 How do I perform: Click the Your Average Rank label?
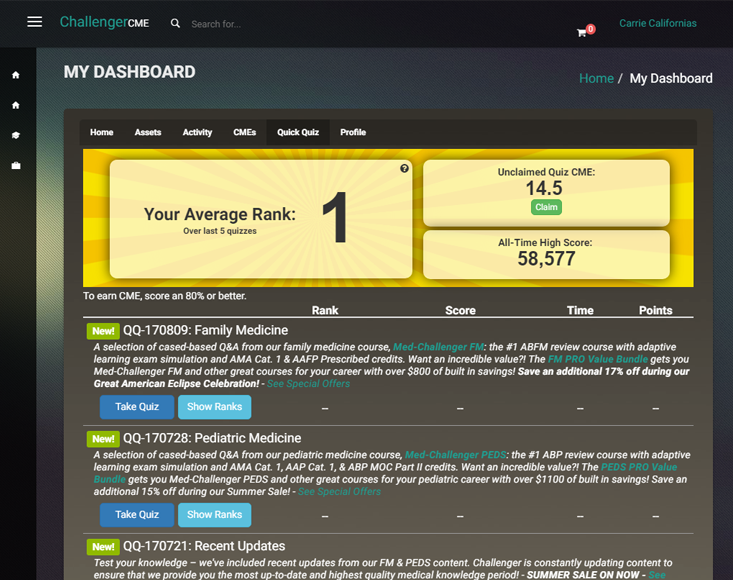pos(220,214)
